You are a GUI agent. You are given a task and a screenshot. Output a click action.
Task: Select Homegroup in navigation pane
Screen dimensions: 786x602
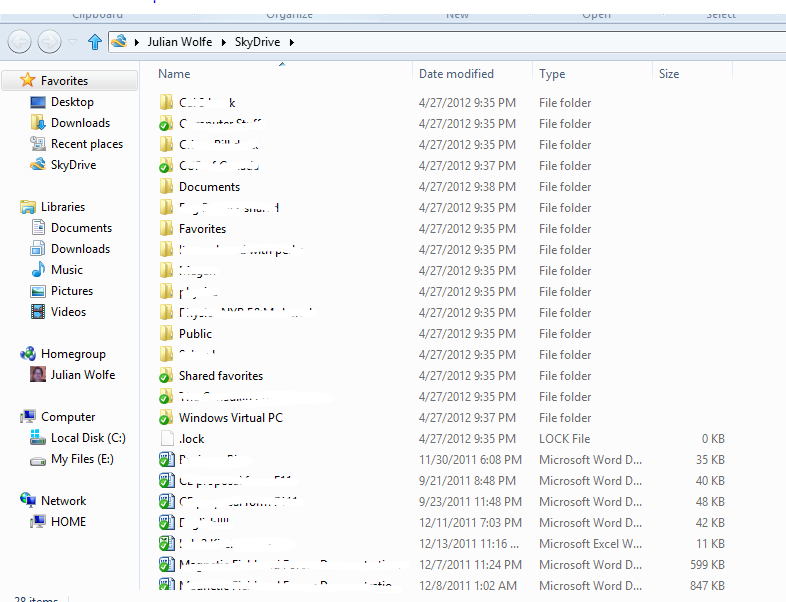pos(73,354)
